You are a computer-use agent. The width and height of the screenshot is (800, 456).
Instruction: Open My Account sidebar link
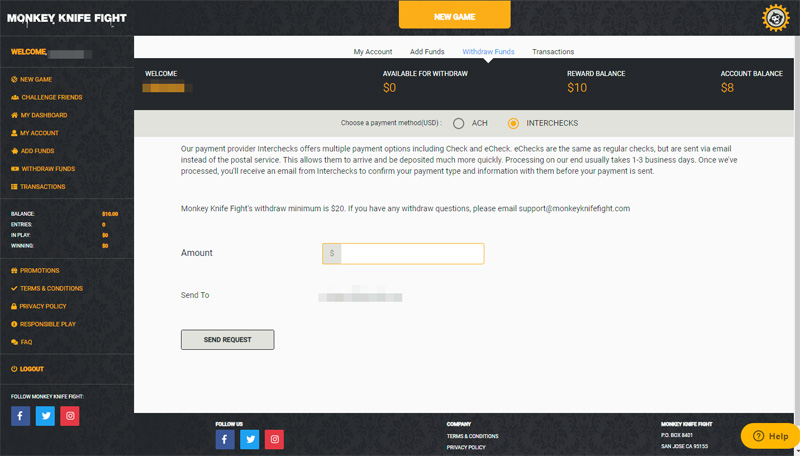click(x=35, y=133)
